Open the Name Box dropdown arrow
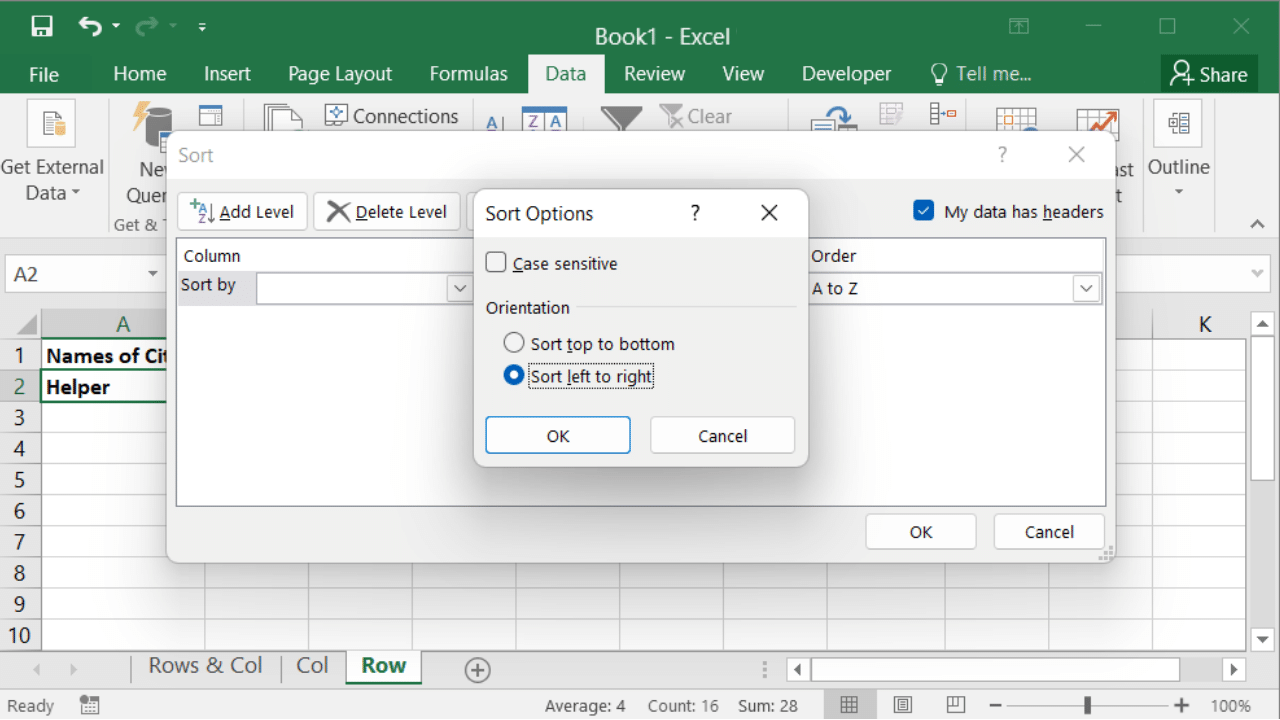The width and height of the screenshot is (1280, 720). 153,274
